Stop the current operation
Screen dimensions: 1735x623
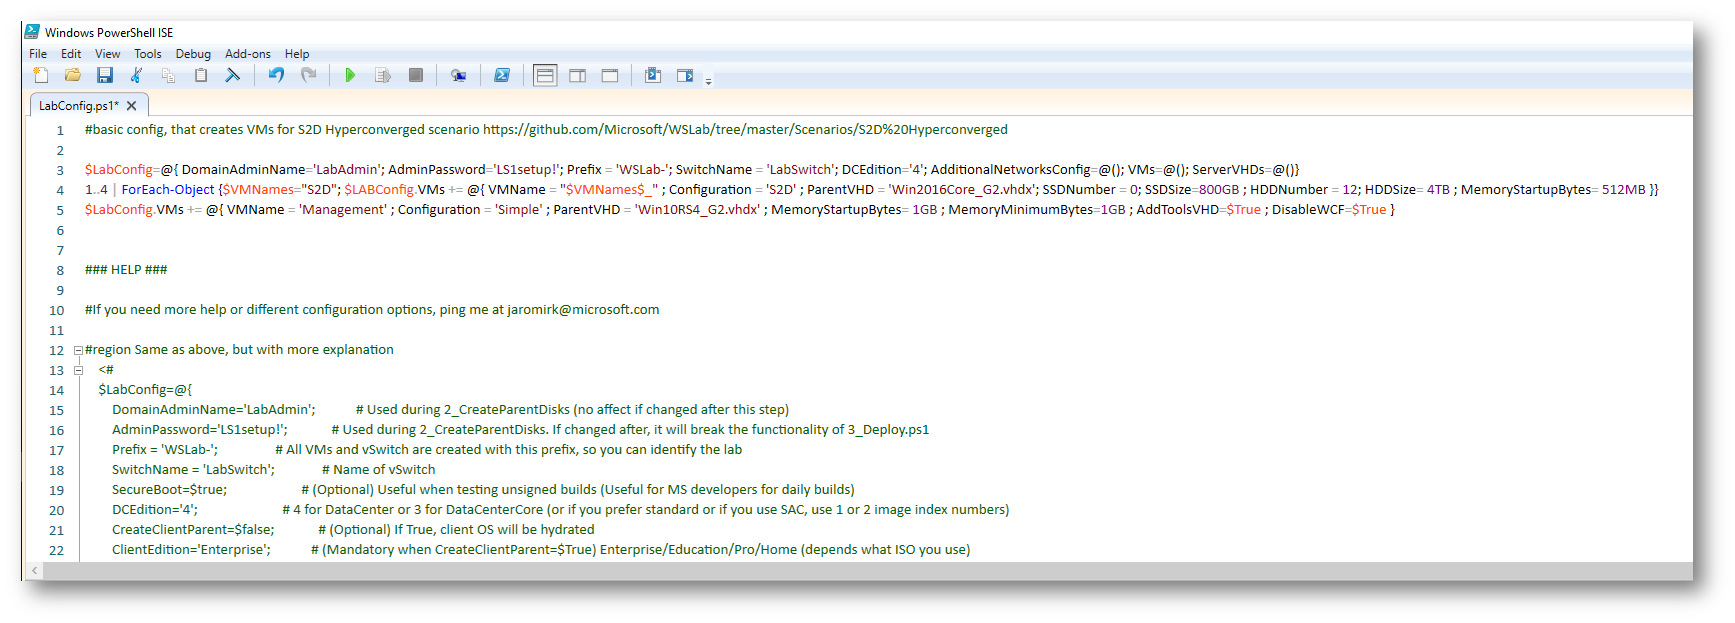pos(416,75)
